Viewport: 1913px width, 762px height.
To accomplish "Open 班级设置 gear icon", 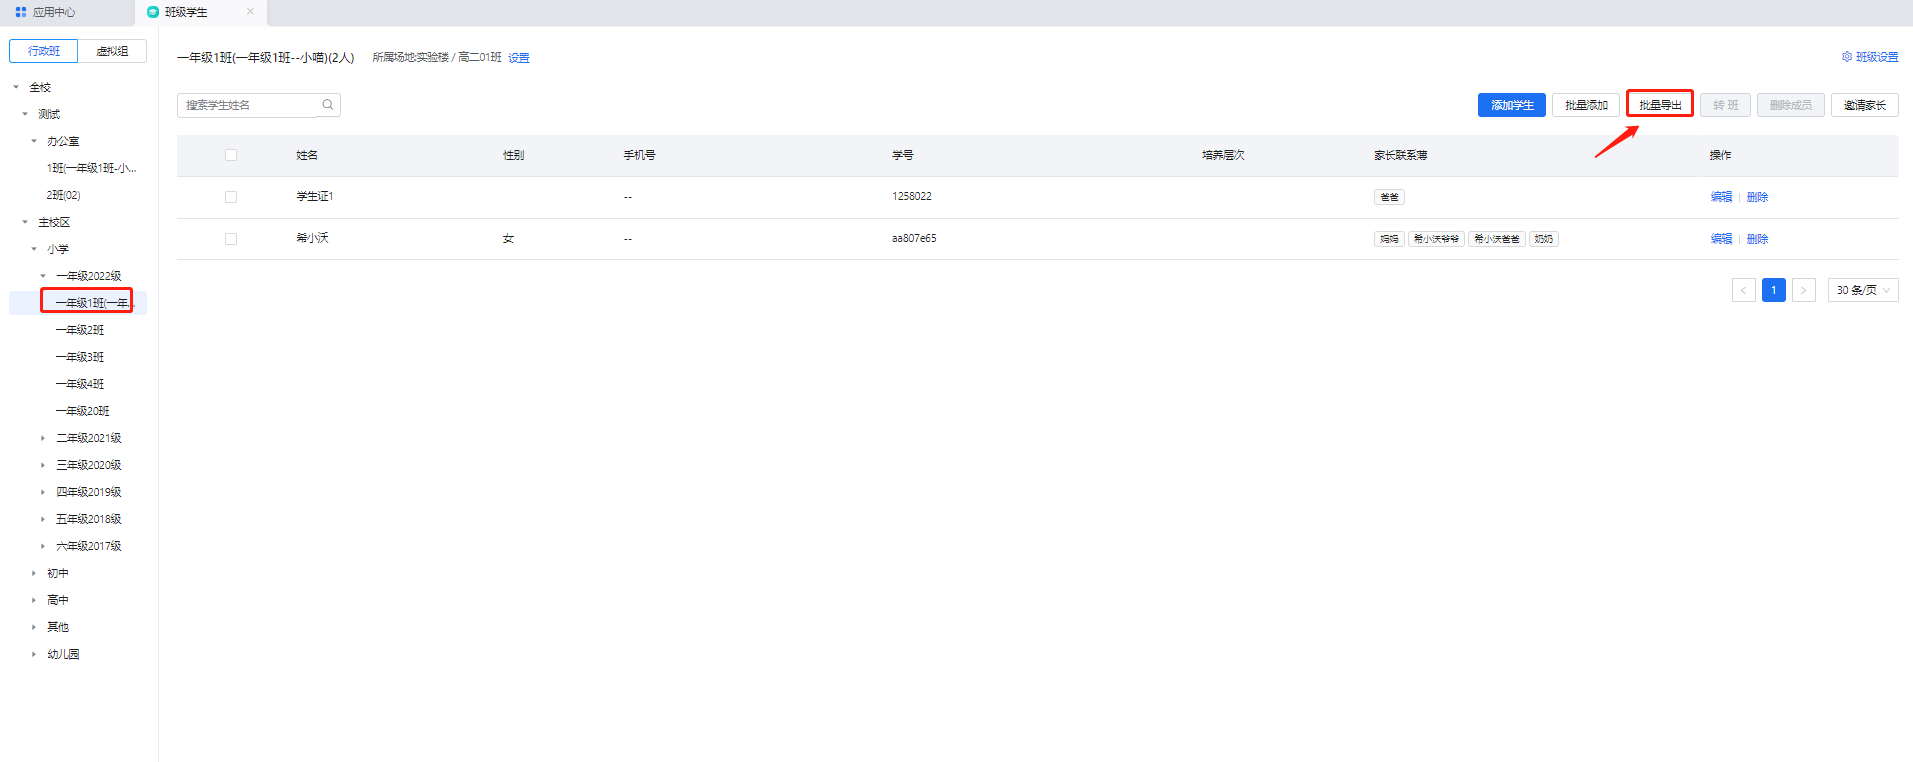I will click(x=1847, y=57).
